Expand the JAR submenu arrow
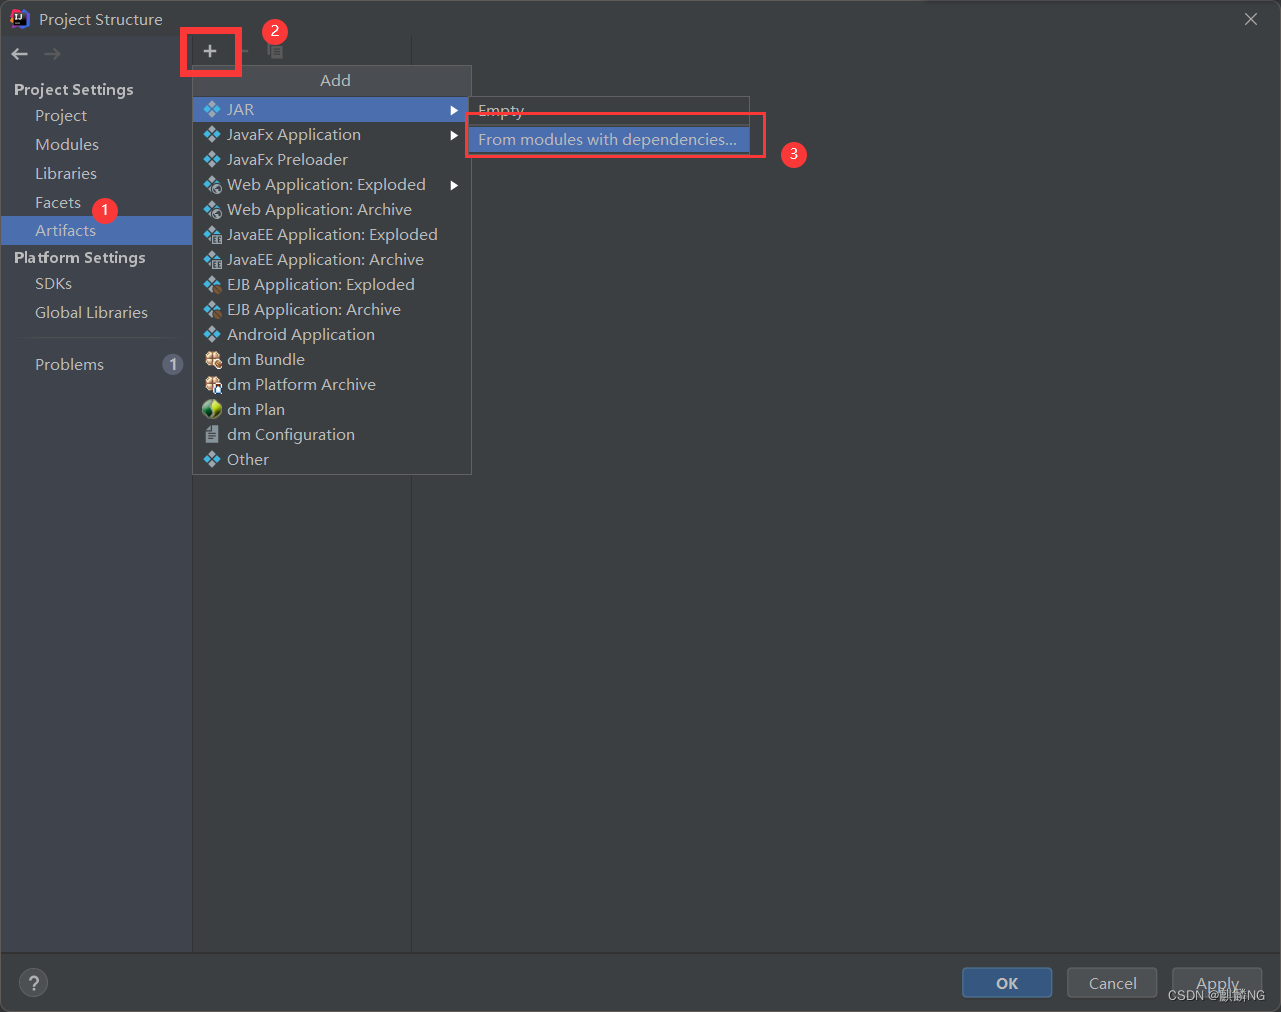 tap(454, 110)
